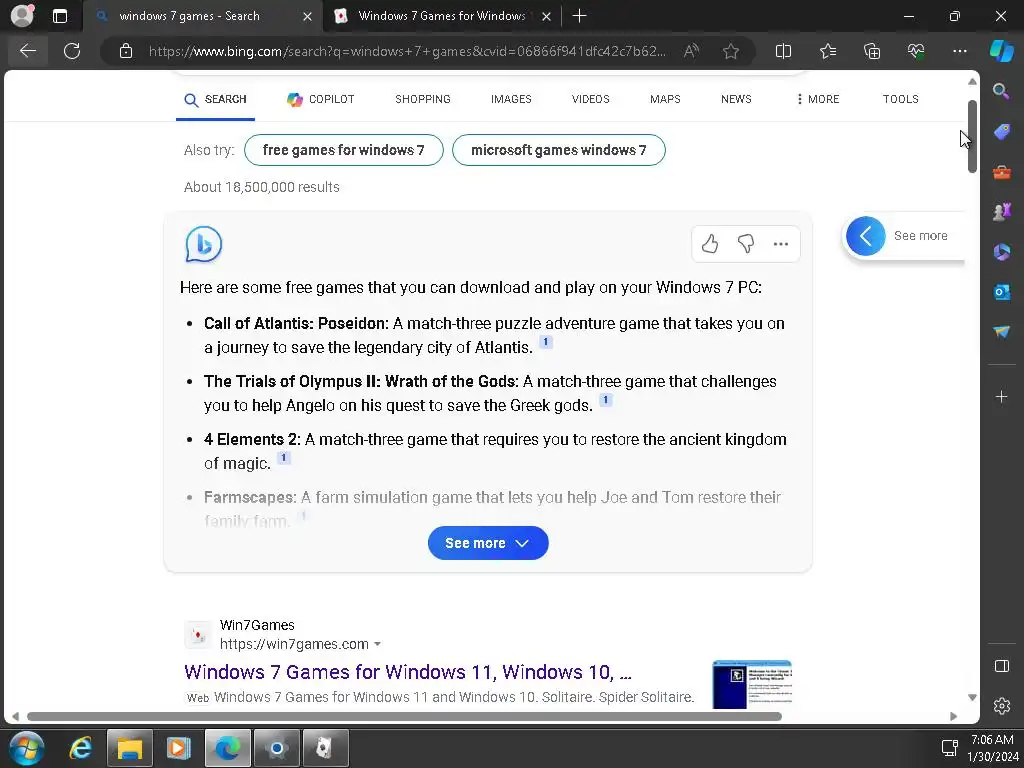
Task: Open citation 1 after Call of Atlantis
Action: (546, 342)
